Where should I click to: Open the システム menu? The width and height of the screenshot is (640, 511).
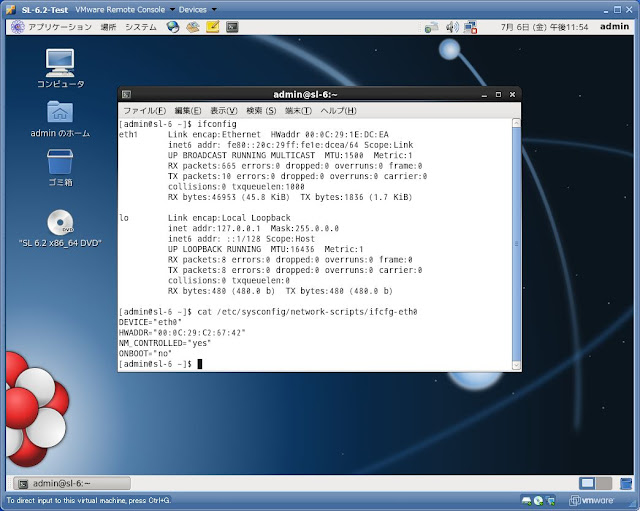point(141,27)
